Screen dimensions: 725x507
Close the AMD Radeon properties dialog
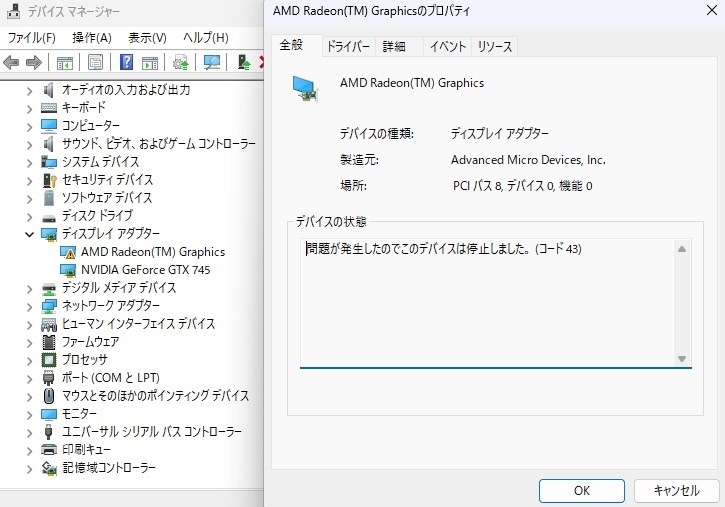(712, 10)
